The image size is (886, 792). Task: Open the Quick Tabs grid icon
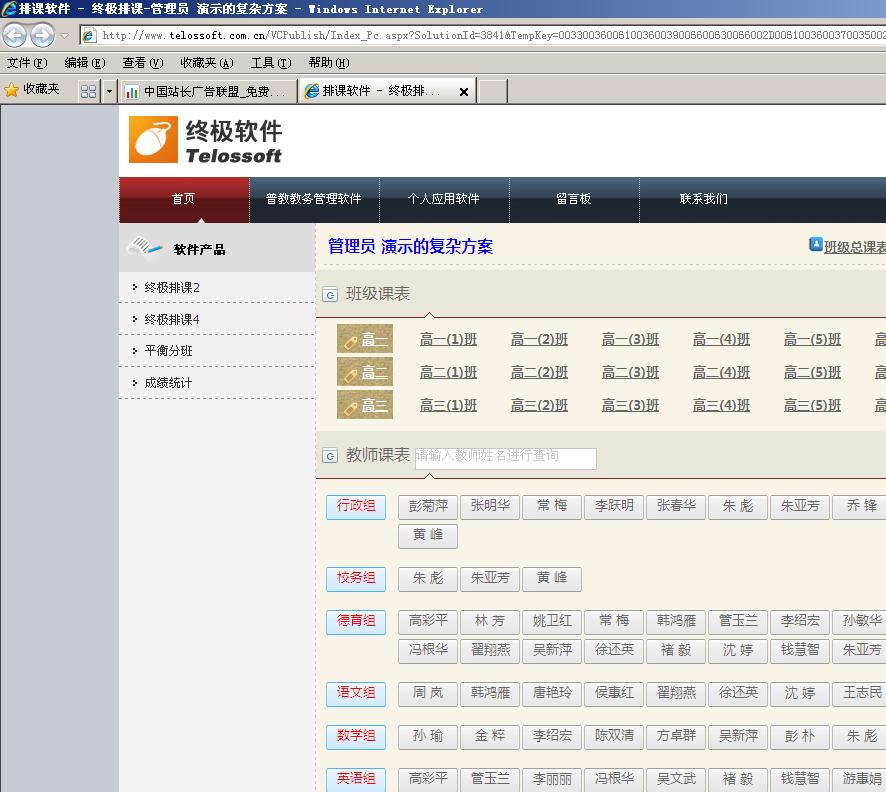click(88, 91)
